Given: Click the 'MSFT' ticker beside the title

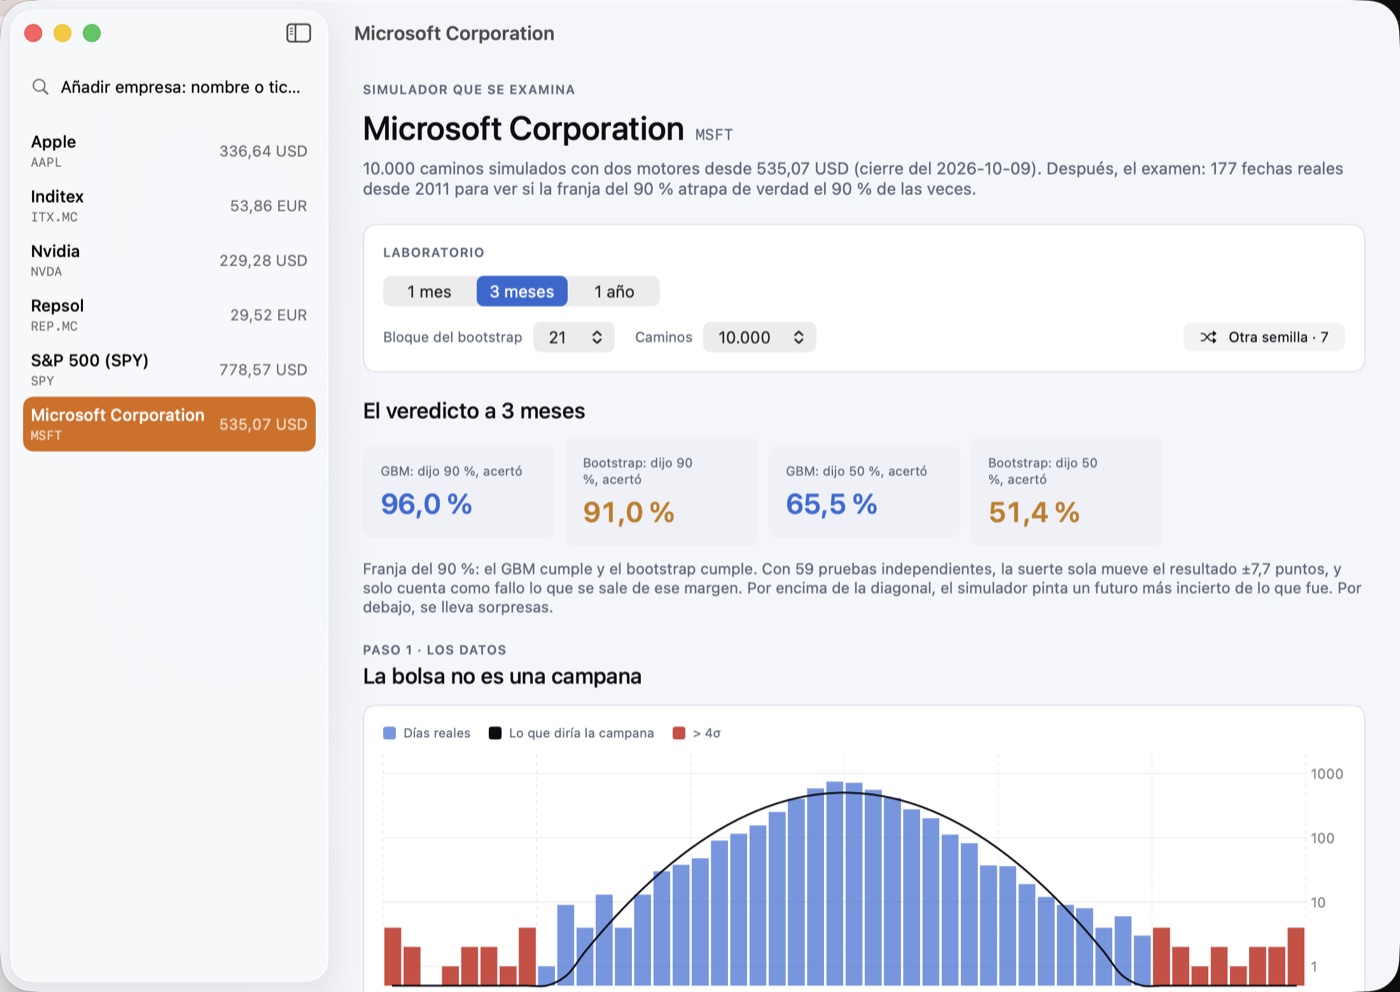Looking at the screenshot, I should pyautogui.click(x=714, y=135).
